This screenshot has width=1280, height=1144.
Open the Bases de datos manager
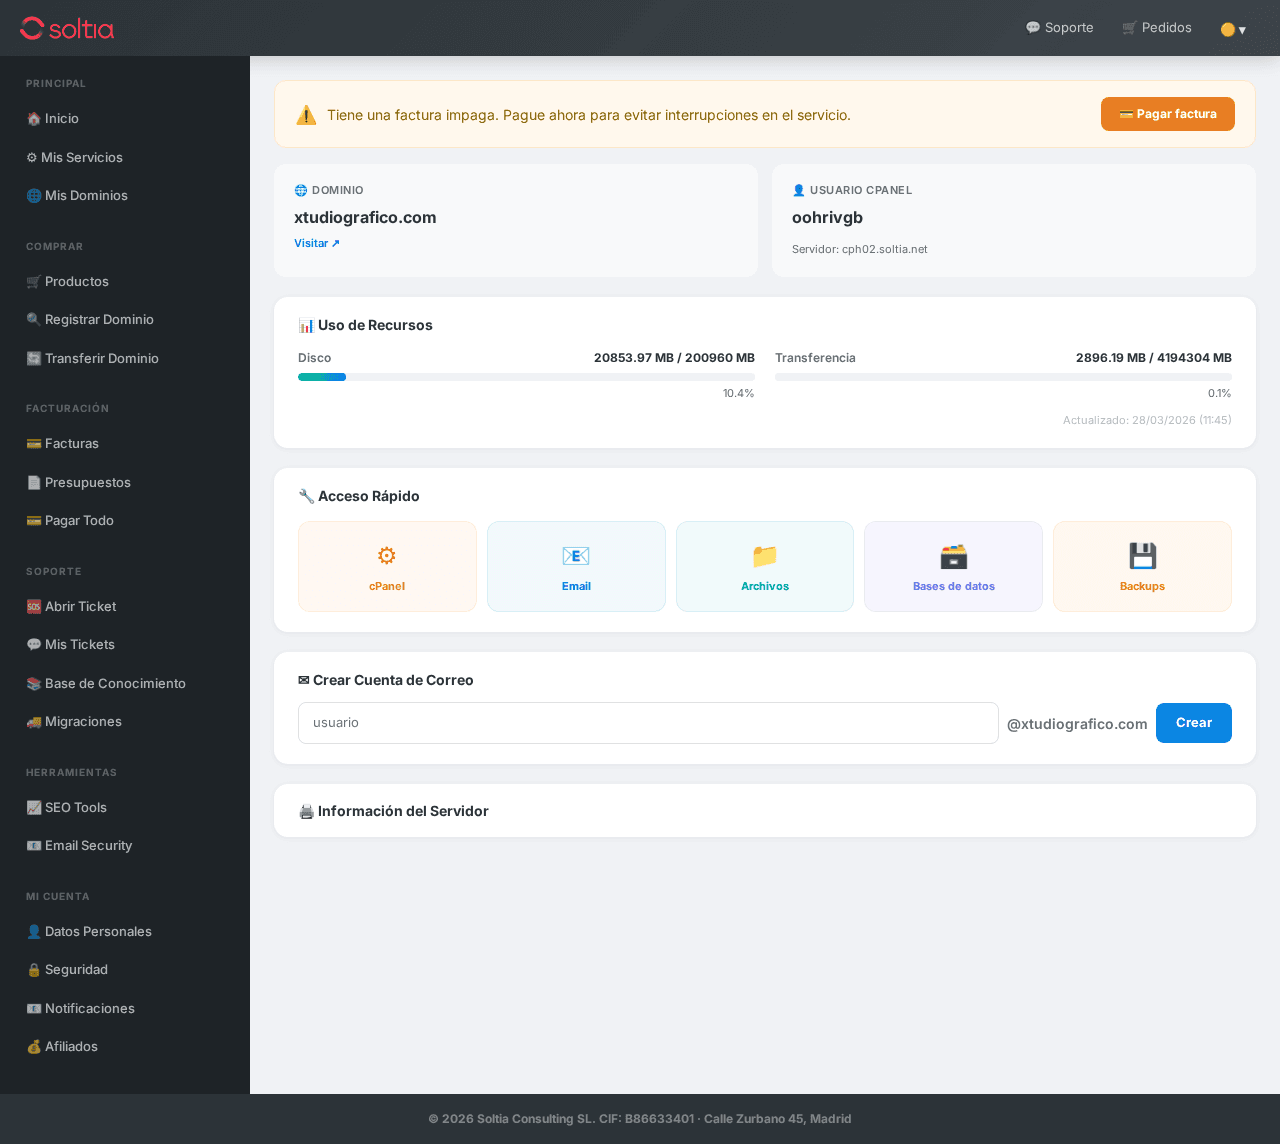[953, 566]
